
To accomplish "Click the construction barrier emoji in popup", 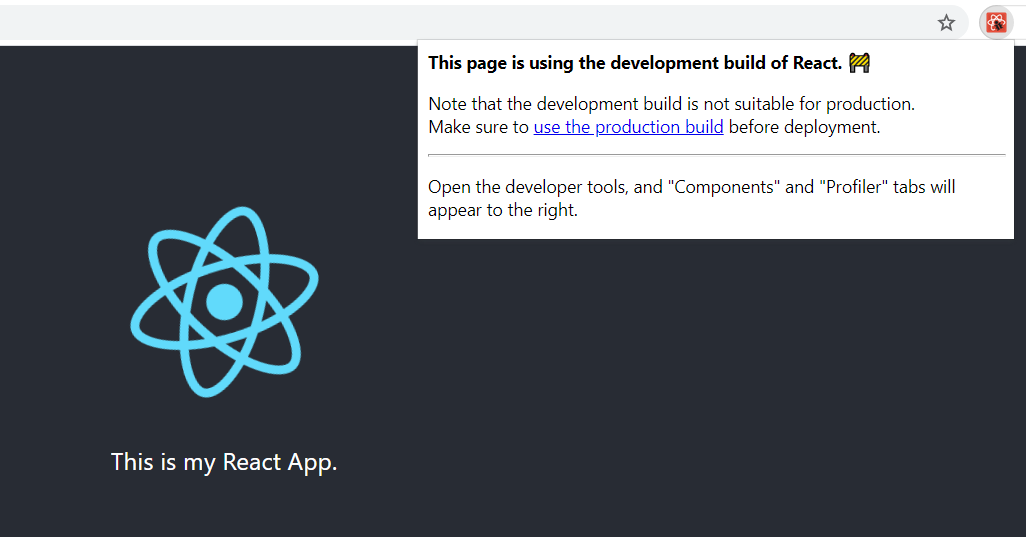I will click(859, 63).
